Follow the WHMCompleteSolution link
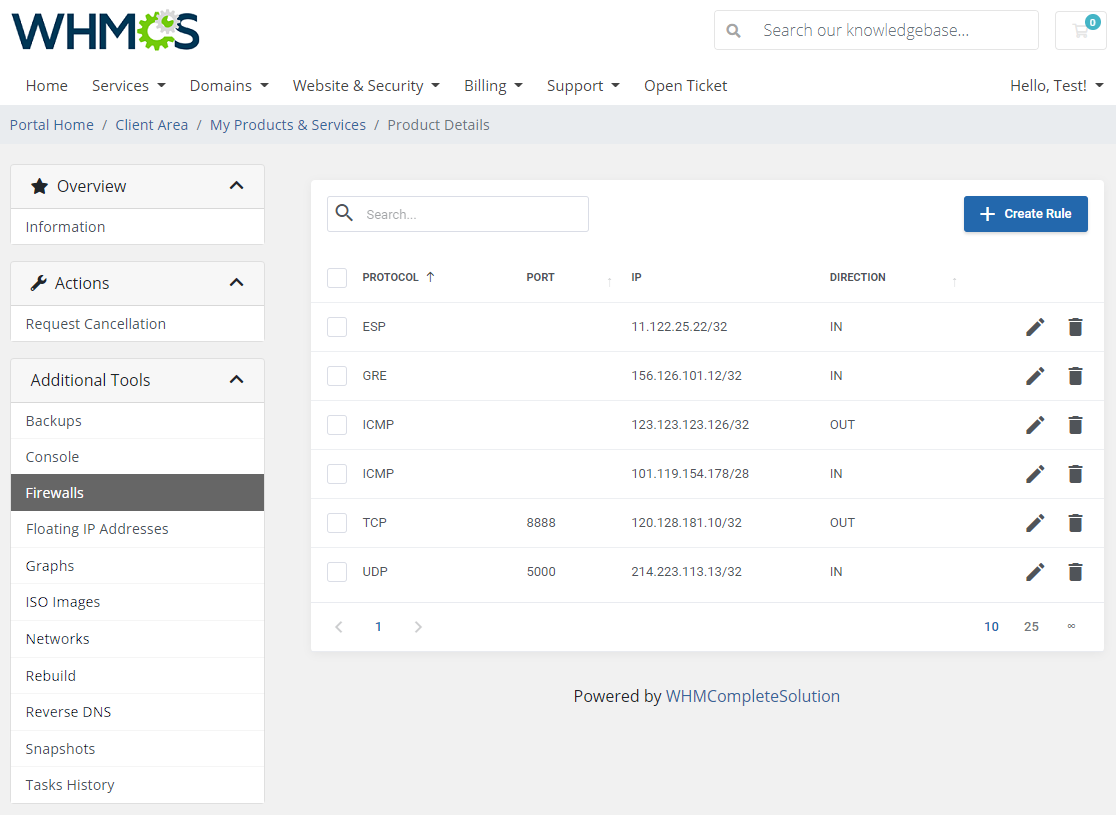Image resolution: width=1116 pixels, height=815 pixels. coord(753,696)
